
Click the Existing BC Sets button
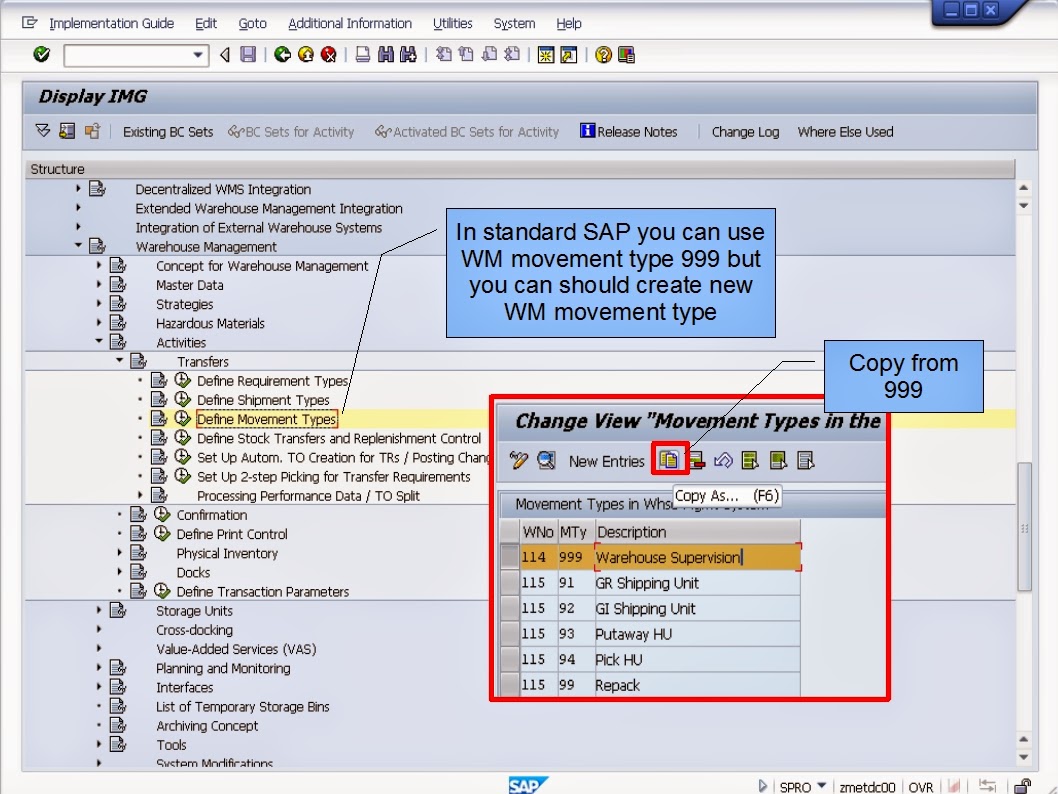coord(167,131)
